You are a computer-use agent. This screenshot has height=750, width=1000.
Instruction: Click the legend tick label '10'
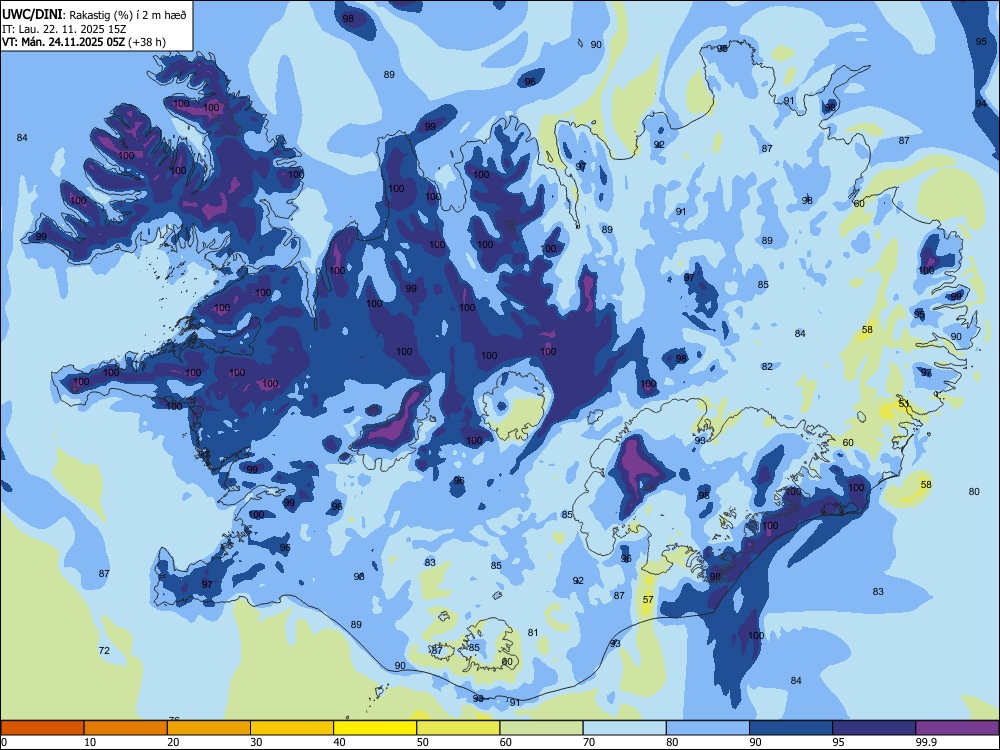(90, 742)
